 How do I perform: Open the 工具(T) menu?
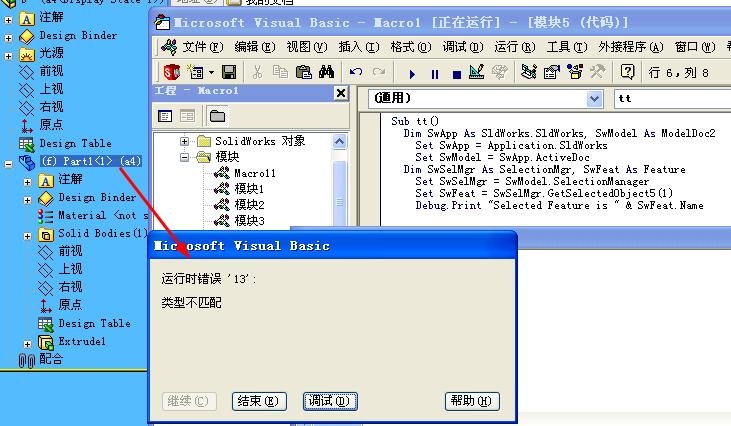[x=567, y=47]
